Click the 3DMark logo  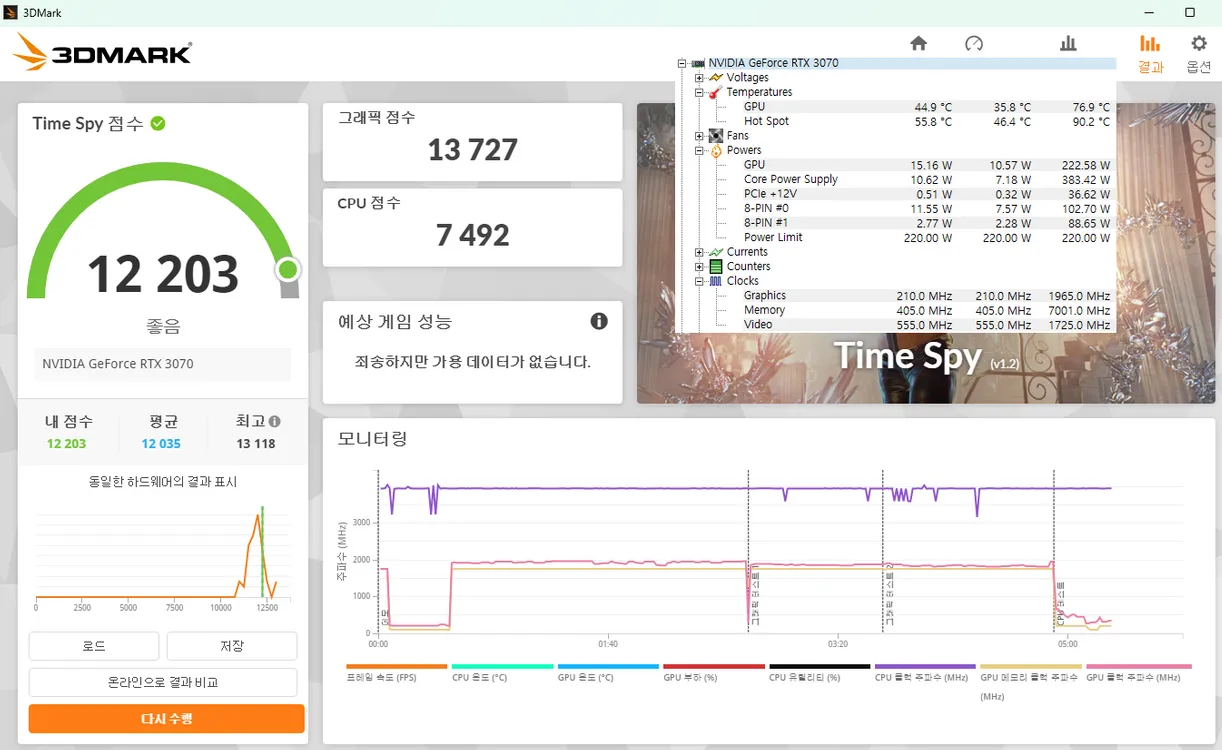102,53
